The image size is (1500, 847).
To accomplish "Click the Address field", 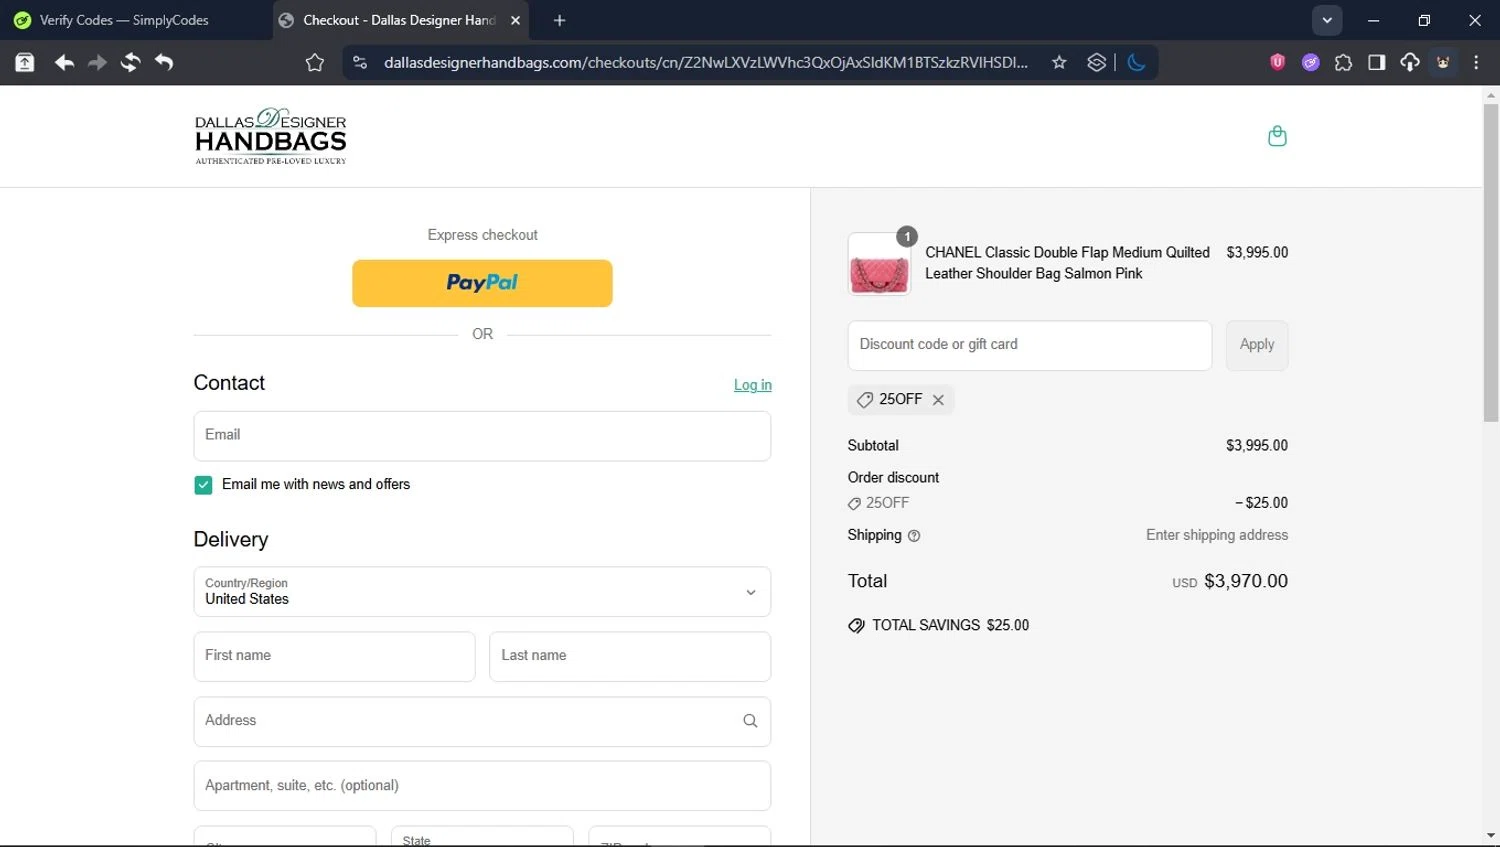I will 482,721.
